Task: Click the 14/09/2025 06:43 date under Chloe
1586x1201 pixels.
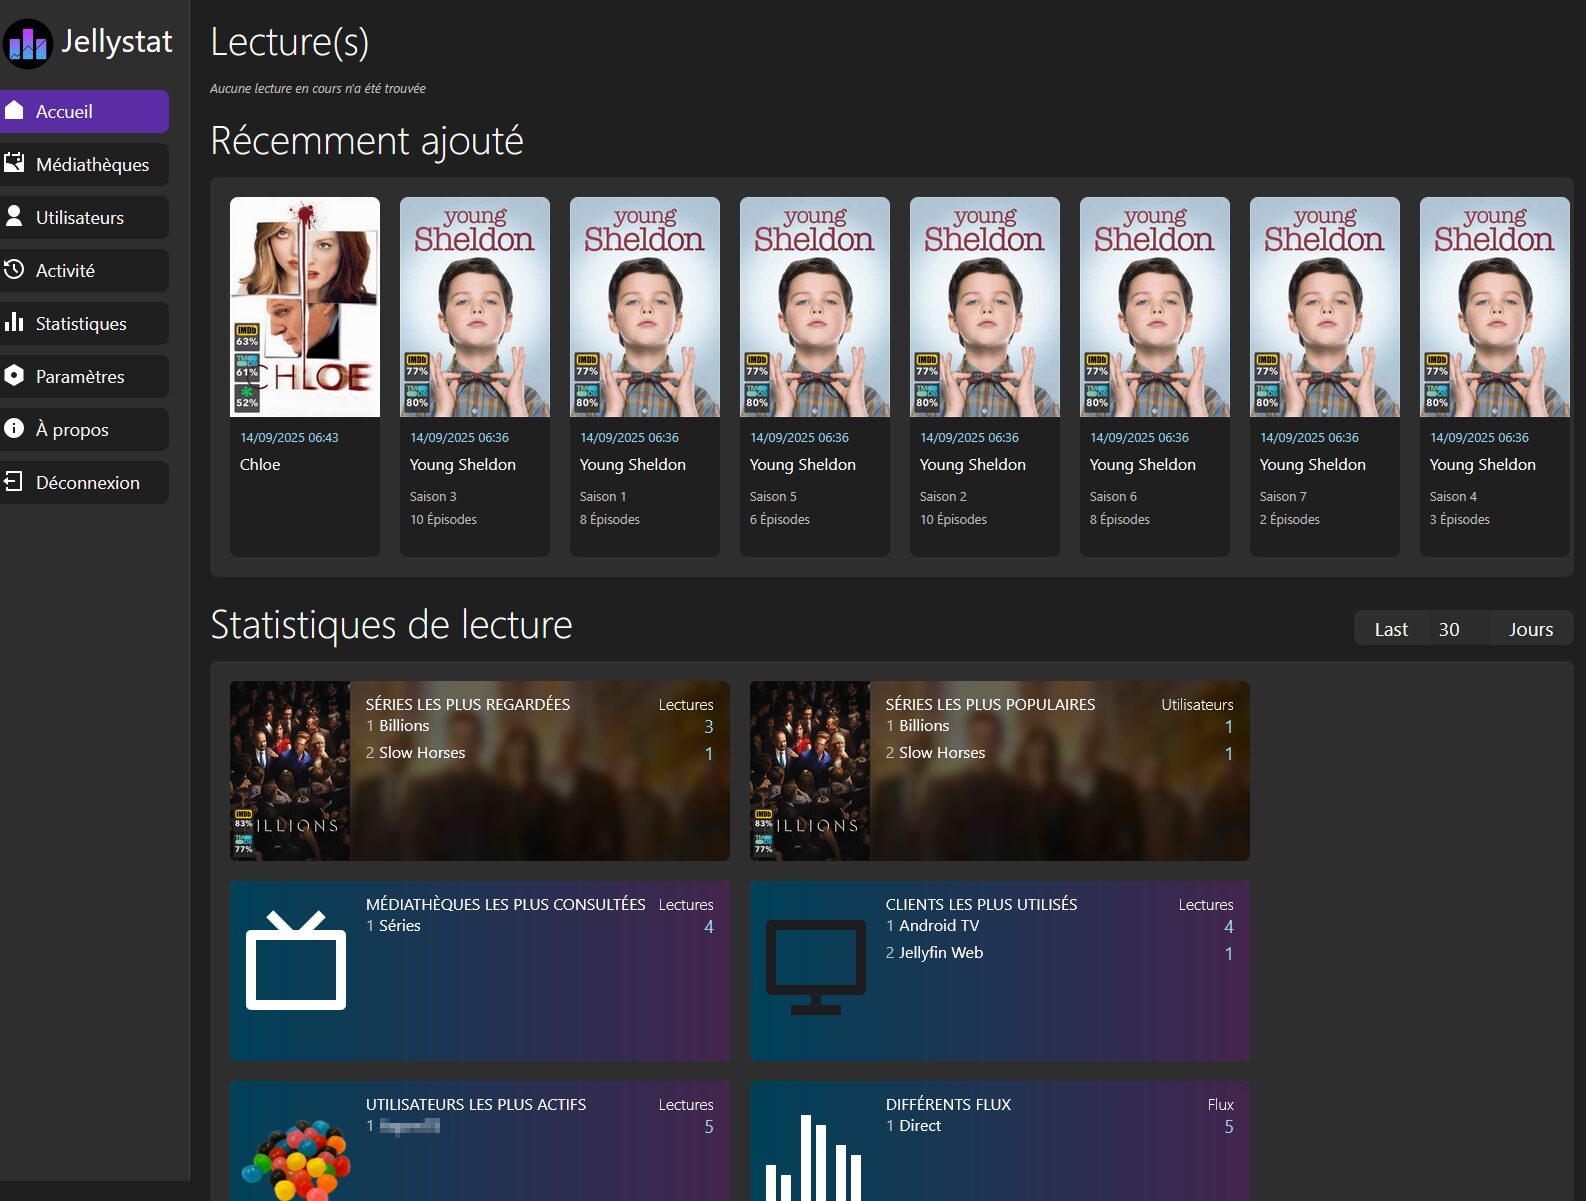Action: (x=289, y=437)
